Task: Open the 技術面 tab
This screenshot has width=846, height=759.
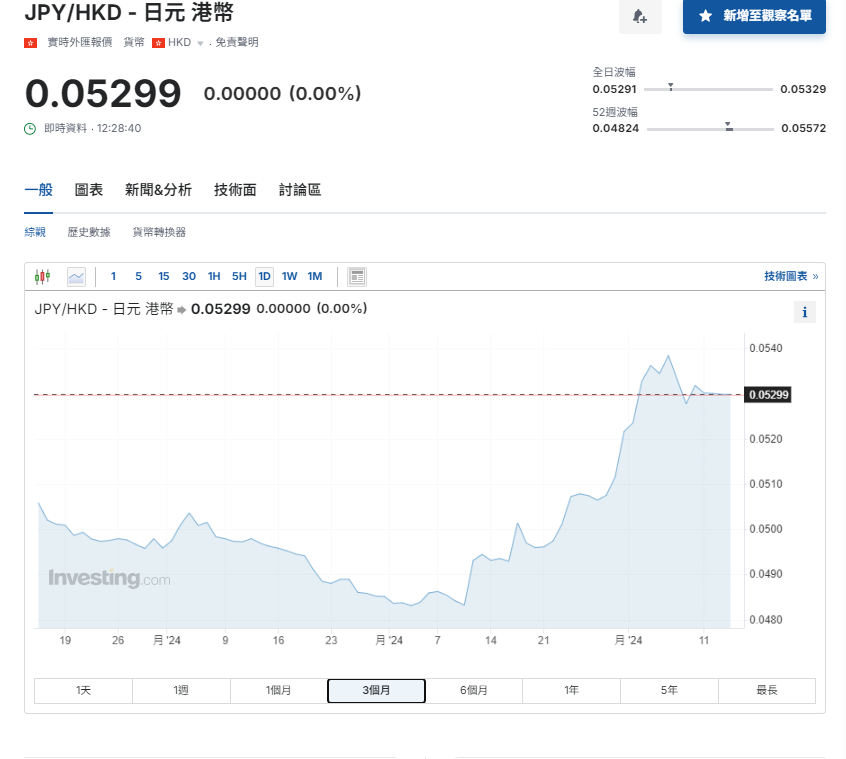Action: pyautogui.click(x=235, y=190)
